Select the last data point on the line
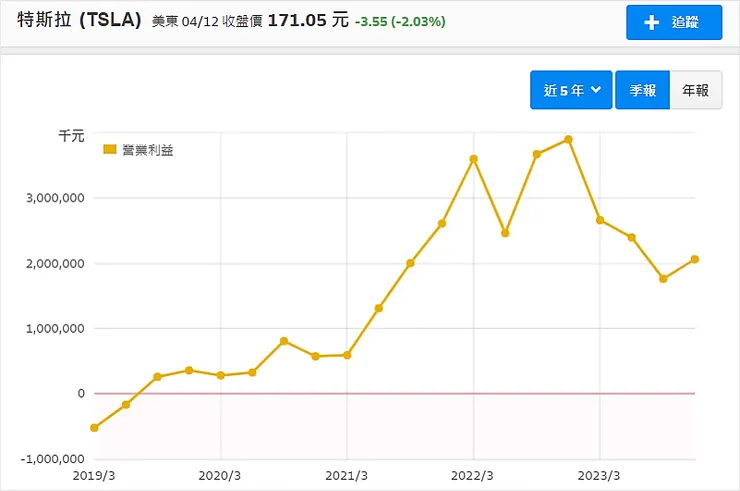Screen dimensions: 740x491 point(695,259)
